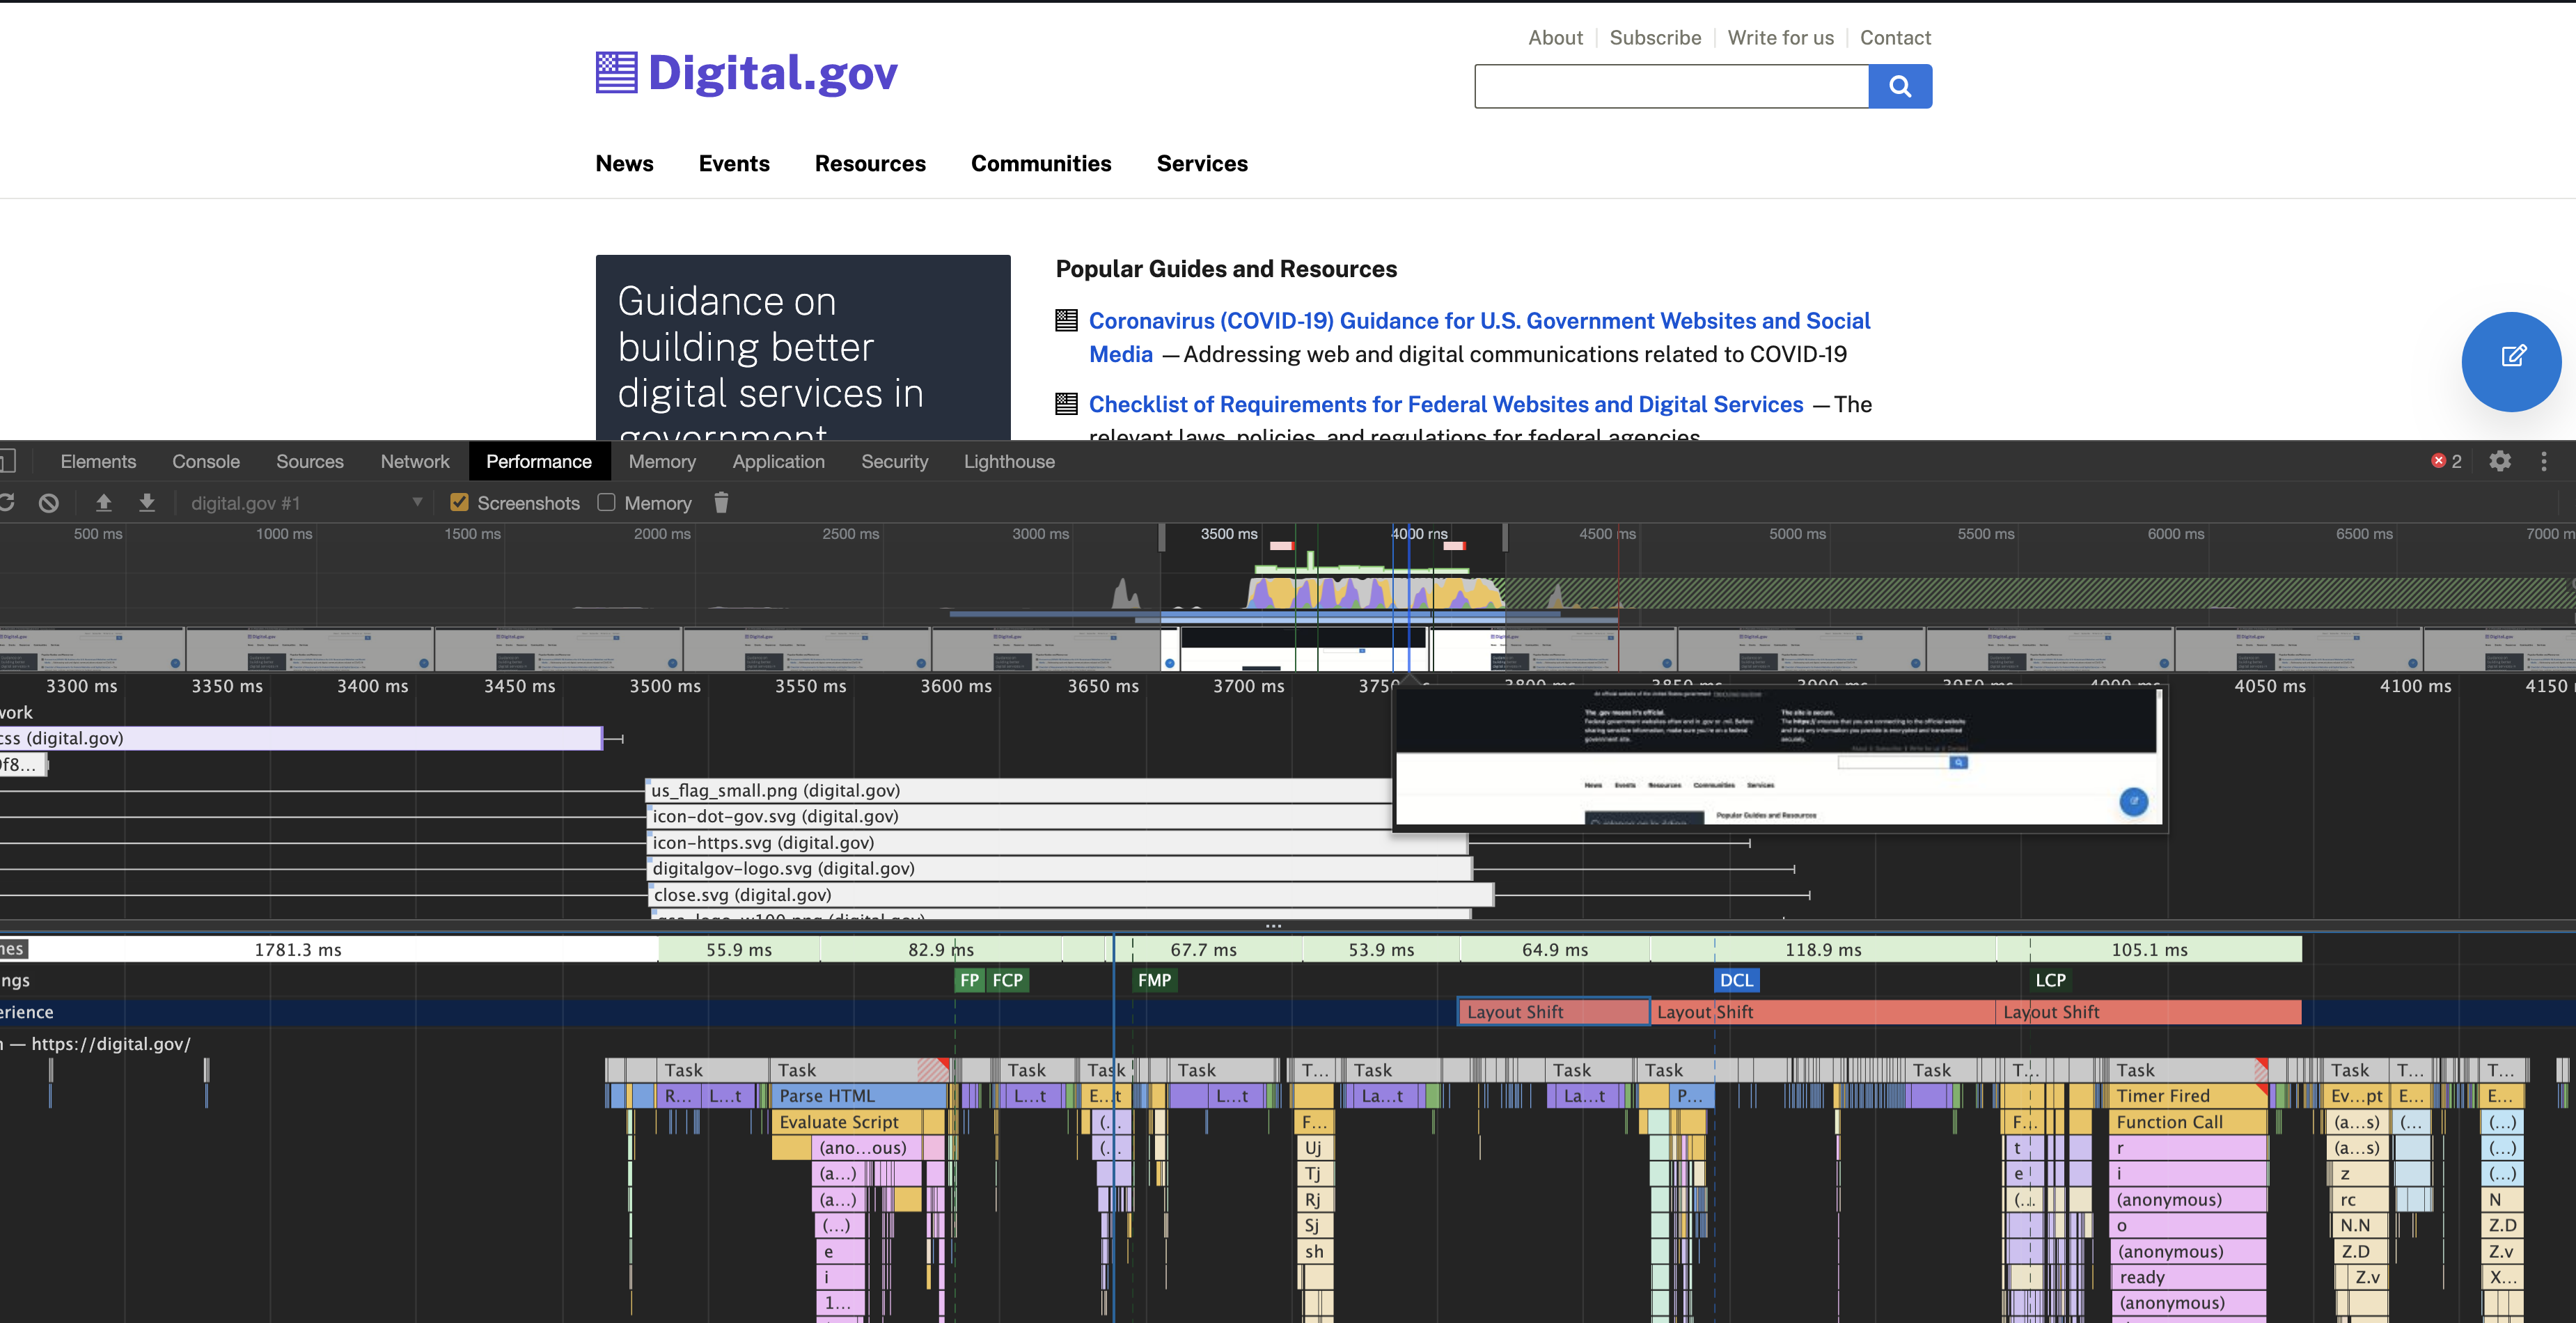Screen dimensions: 2576x1323
Task: Delete the recording via the trash icon
Action: (x=721, y=503)
